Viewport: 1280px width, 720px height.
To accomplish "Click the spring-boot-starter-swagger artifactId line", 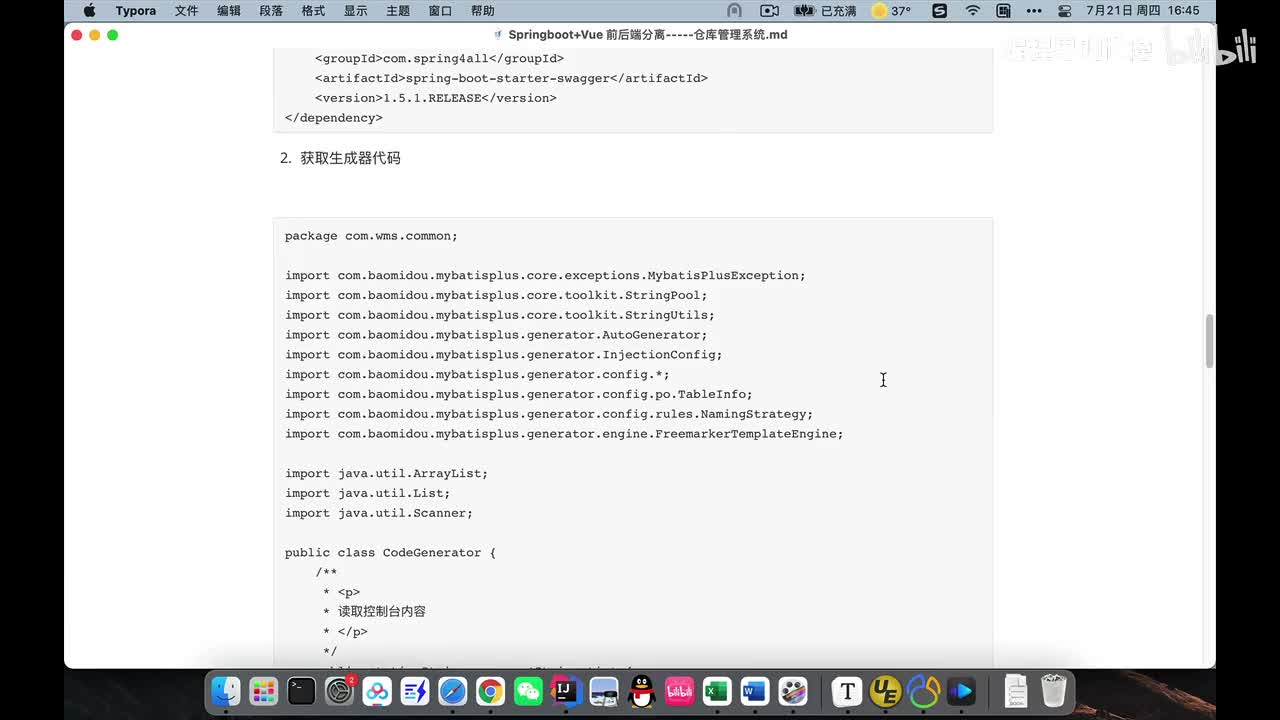I will click(511, 78).
